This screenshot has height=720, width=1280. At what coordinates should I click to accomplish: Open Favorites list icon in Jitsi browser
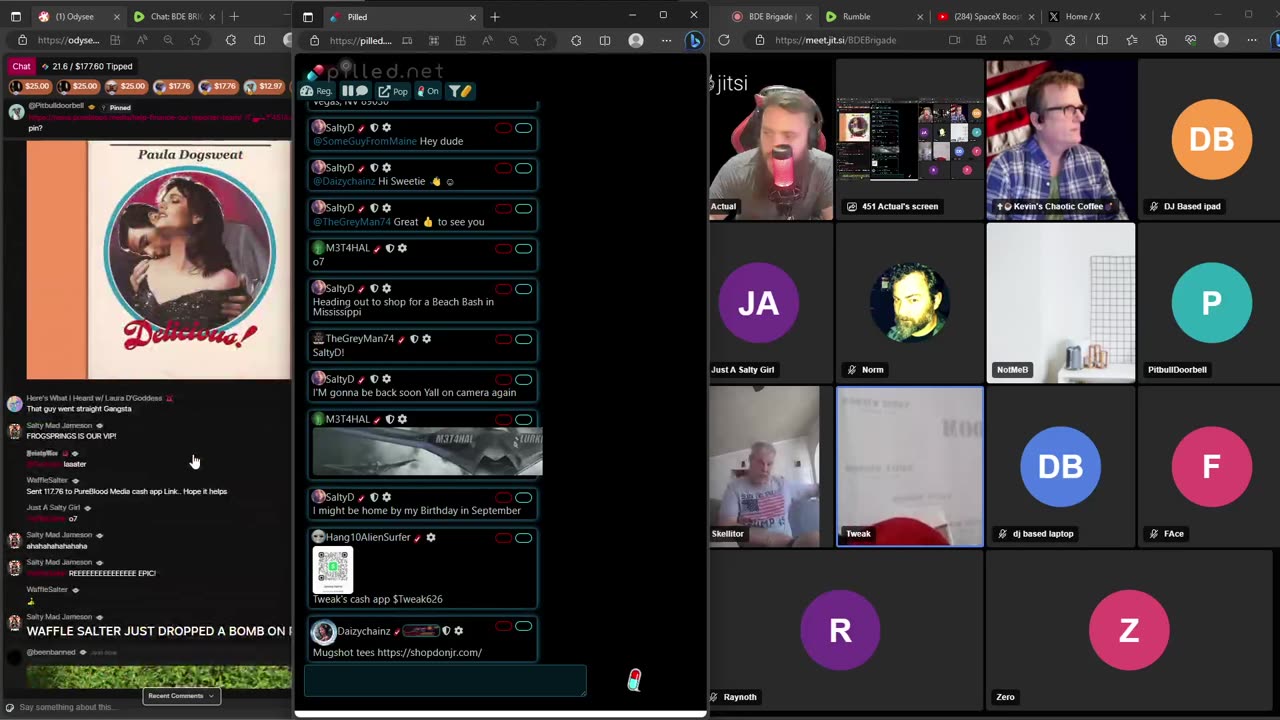tap(1131, 40)
